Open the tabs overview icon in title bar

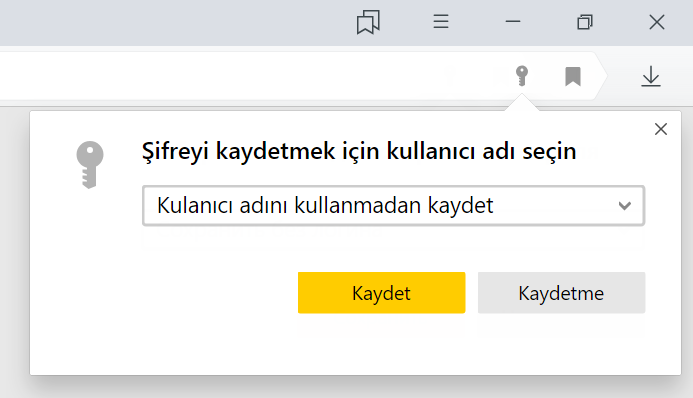coord(368,22)
